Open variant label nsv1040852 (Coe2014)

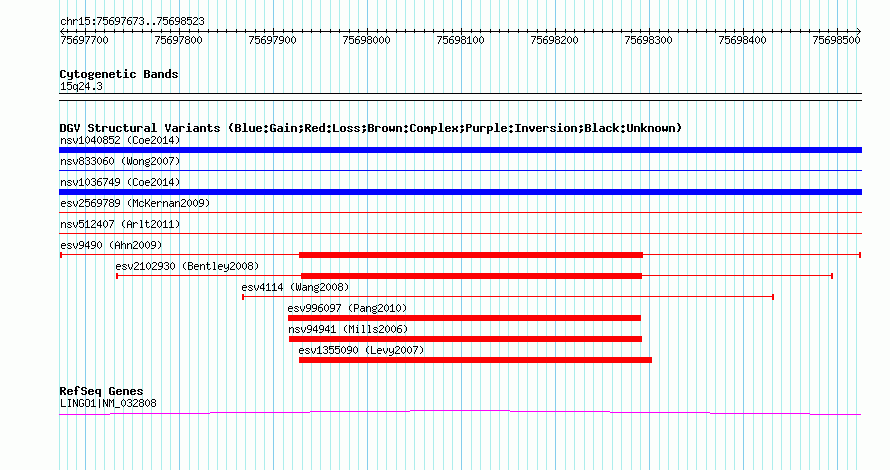pyautogui.click(x=120, y=140)
